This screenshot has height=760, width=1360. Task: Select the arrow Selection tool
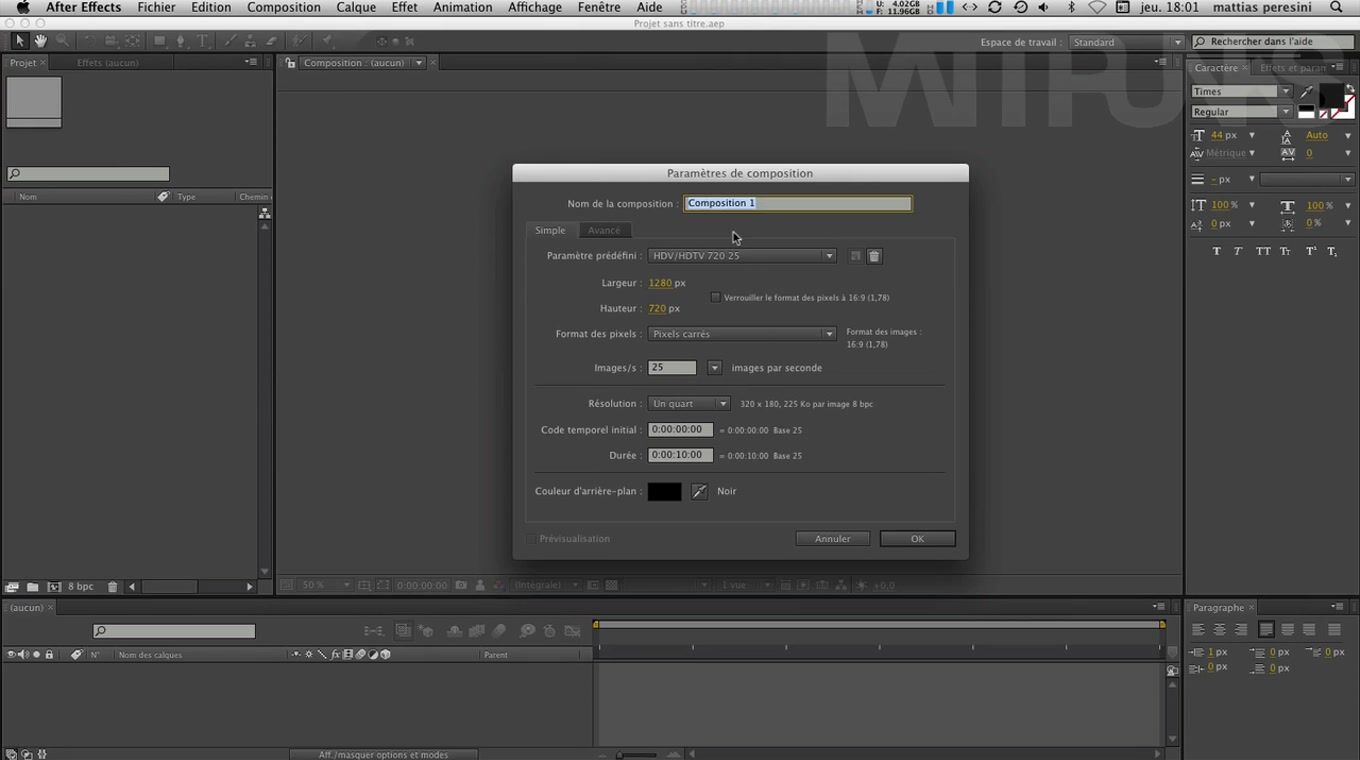tap(19, 41)
